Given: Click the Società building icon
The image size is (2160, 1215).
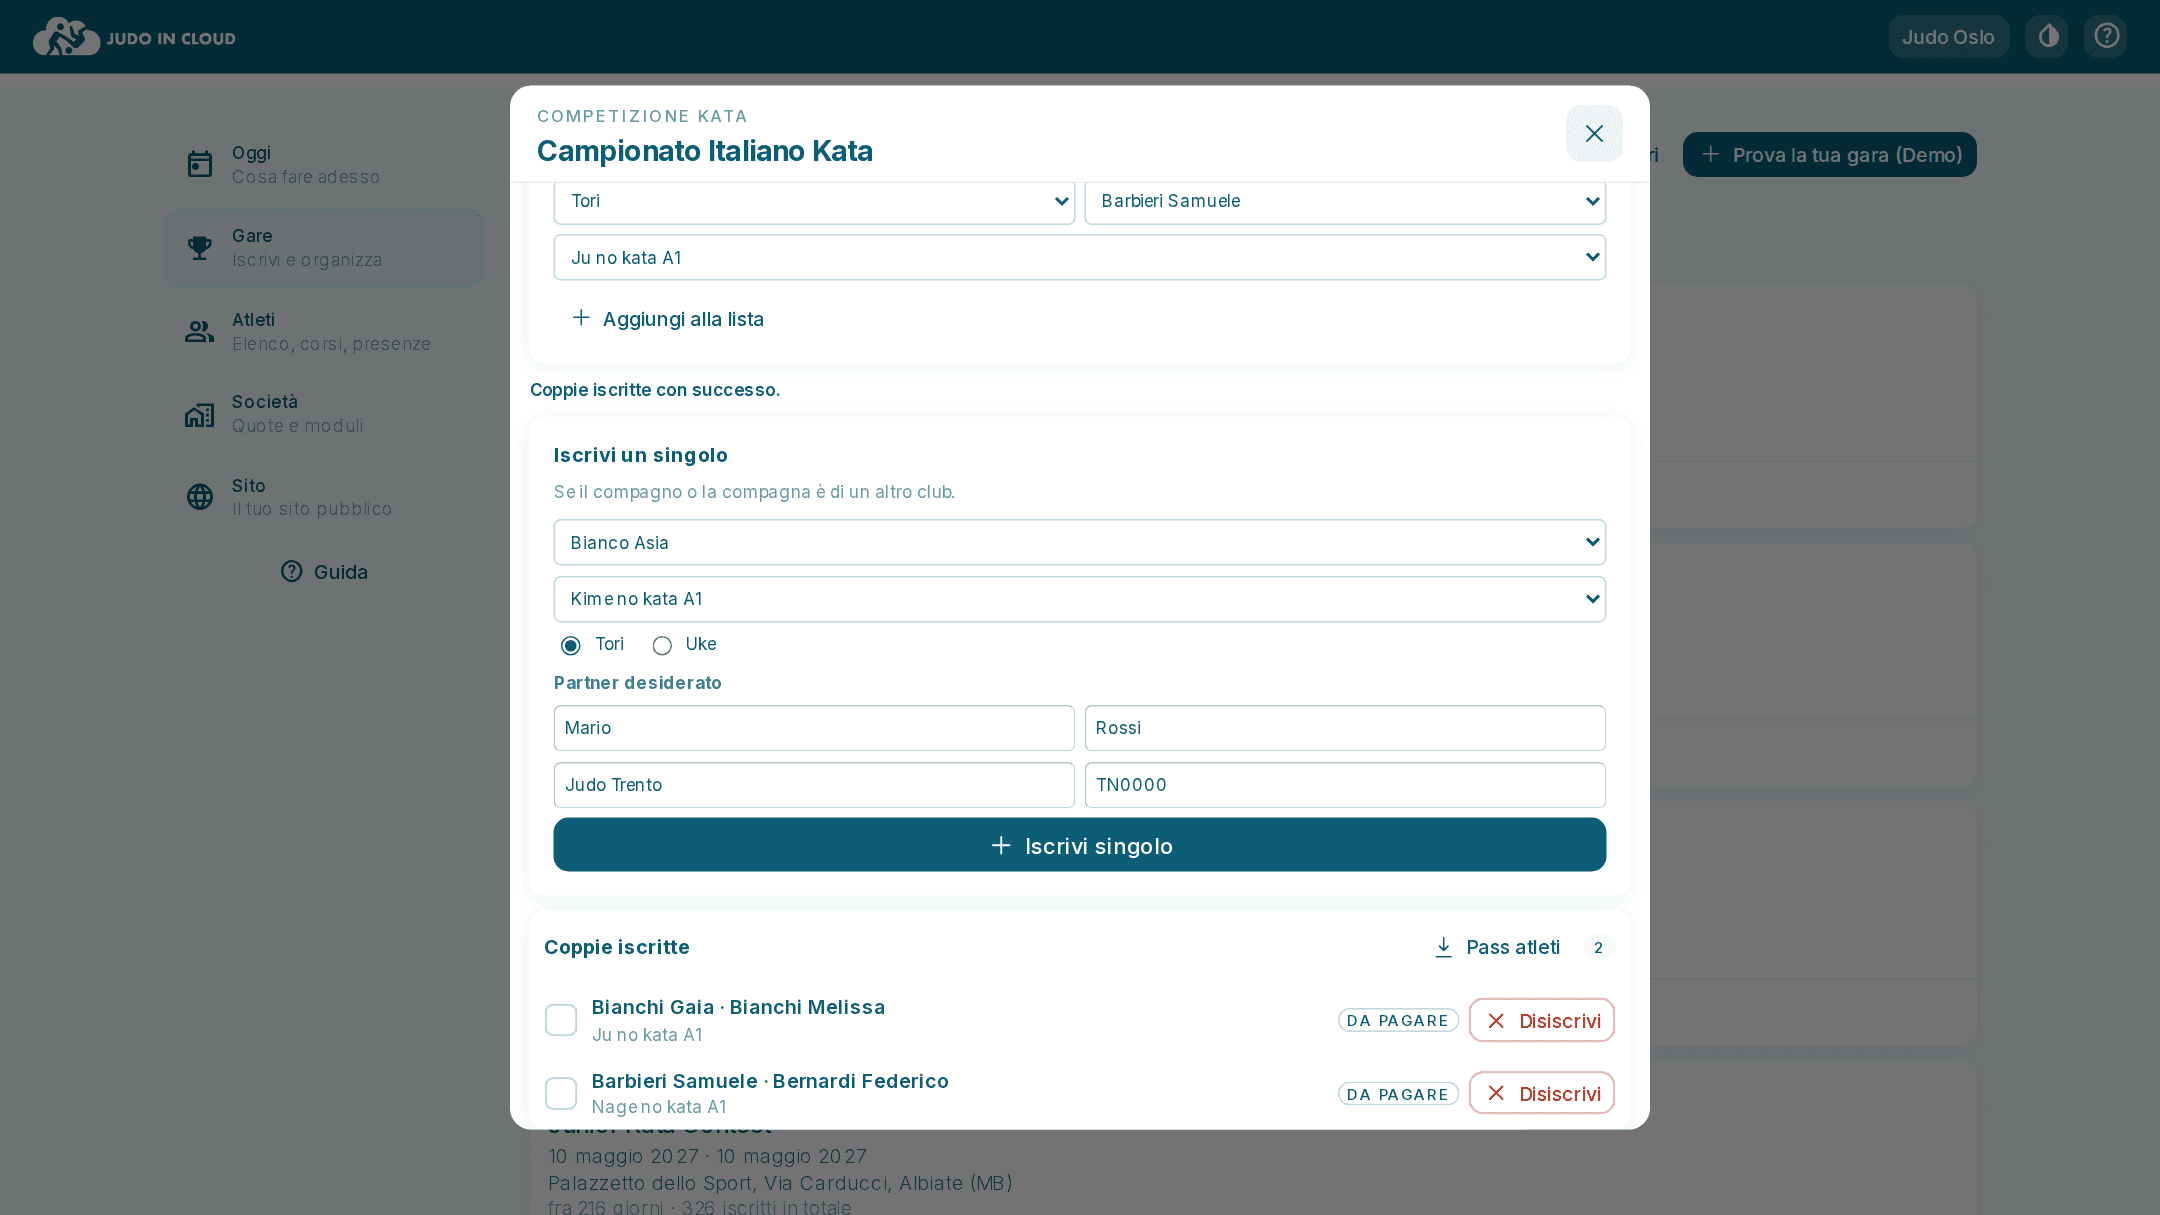Looking at the screenshot, I should pyautogui.click(x=200, y=414).
